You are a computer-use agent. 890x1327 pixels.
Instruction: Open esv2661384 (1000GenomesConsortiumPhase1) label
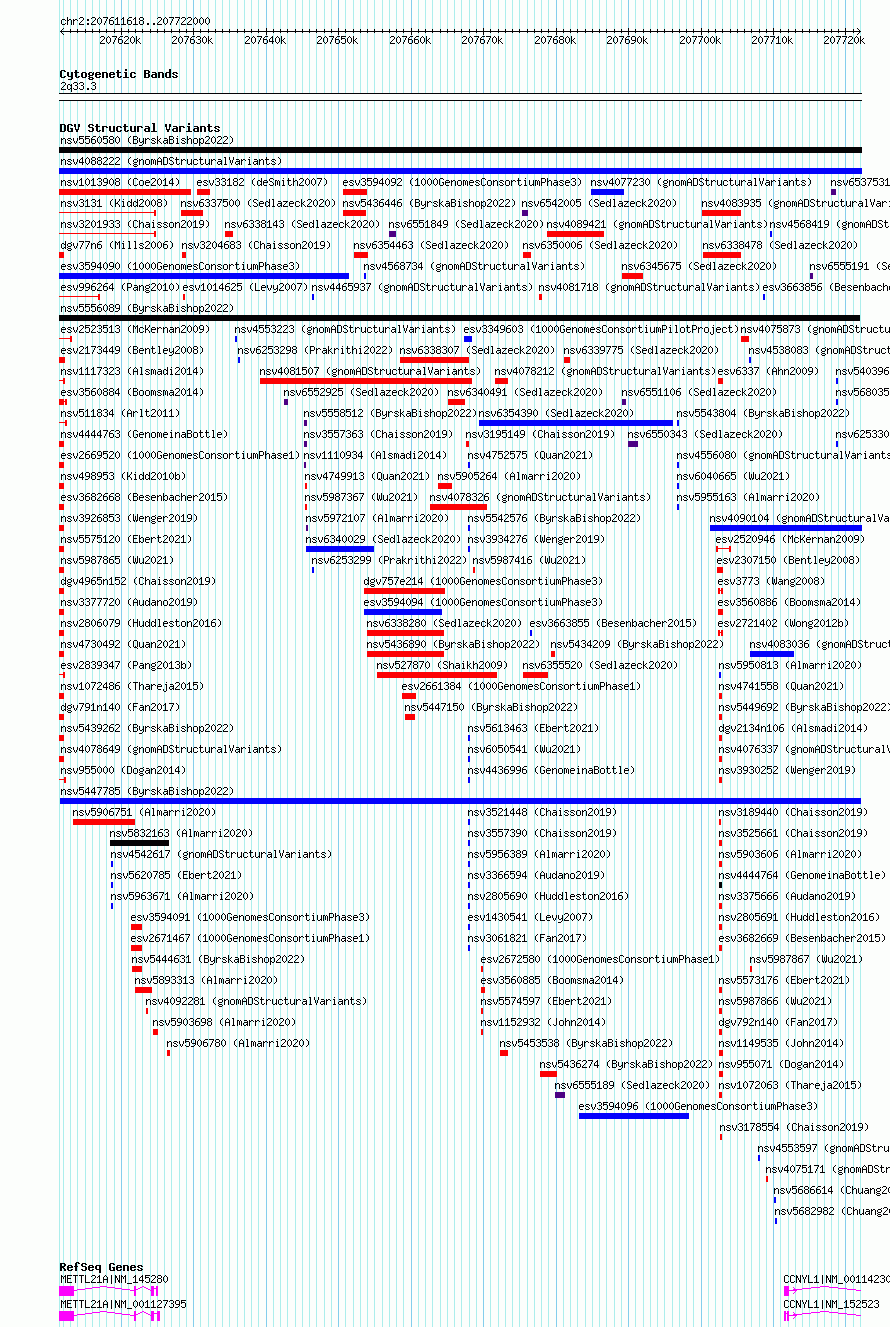tap(521, 686)
